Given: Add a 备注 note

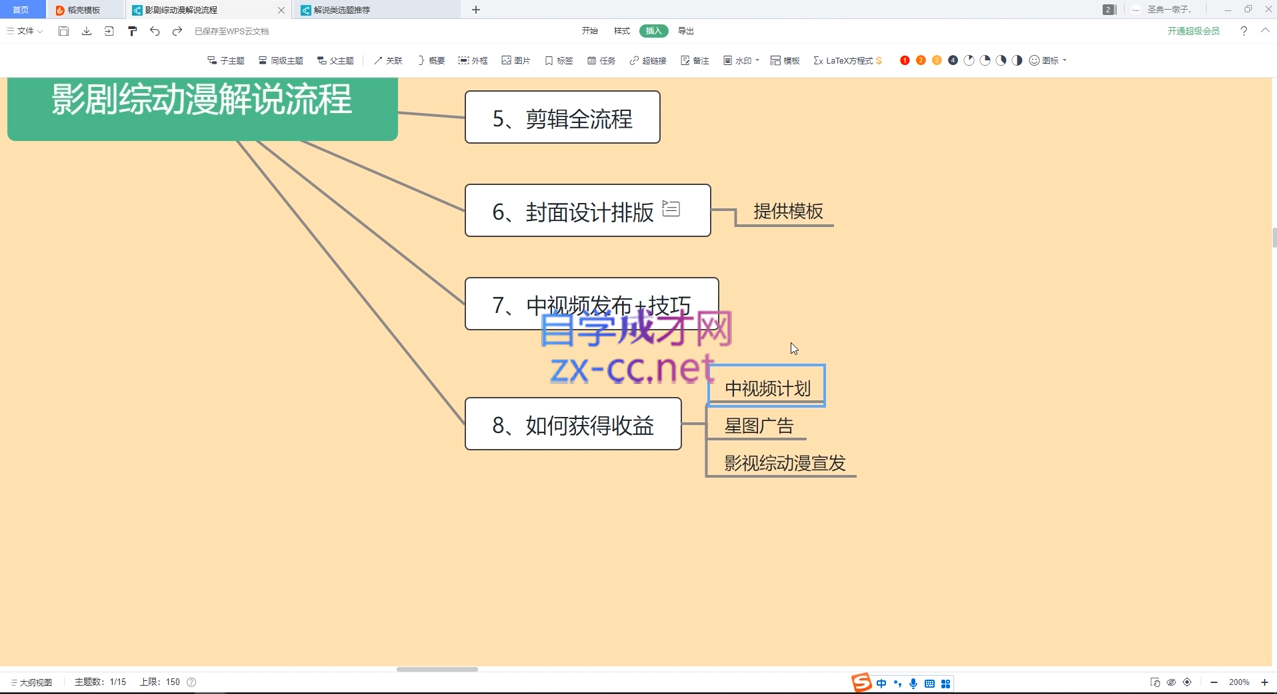Looking at the screenshot, I should coord(695,61).
